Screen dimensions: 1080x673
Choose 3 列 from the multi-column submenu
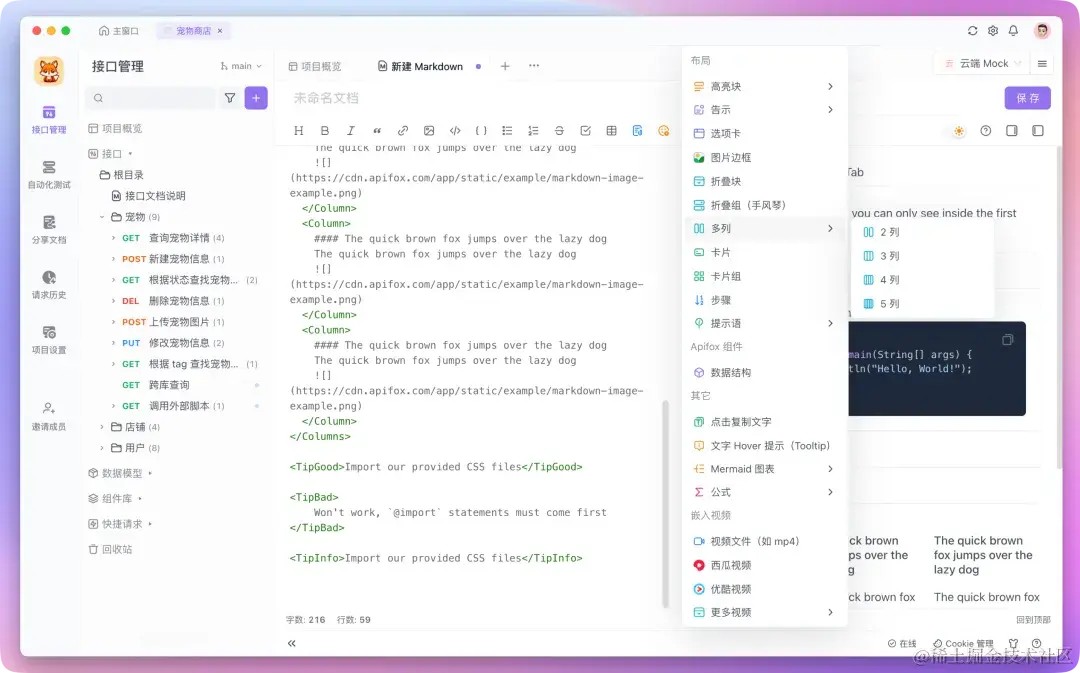(x=922, y=256)
